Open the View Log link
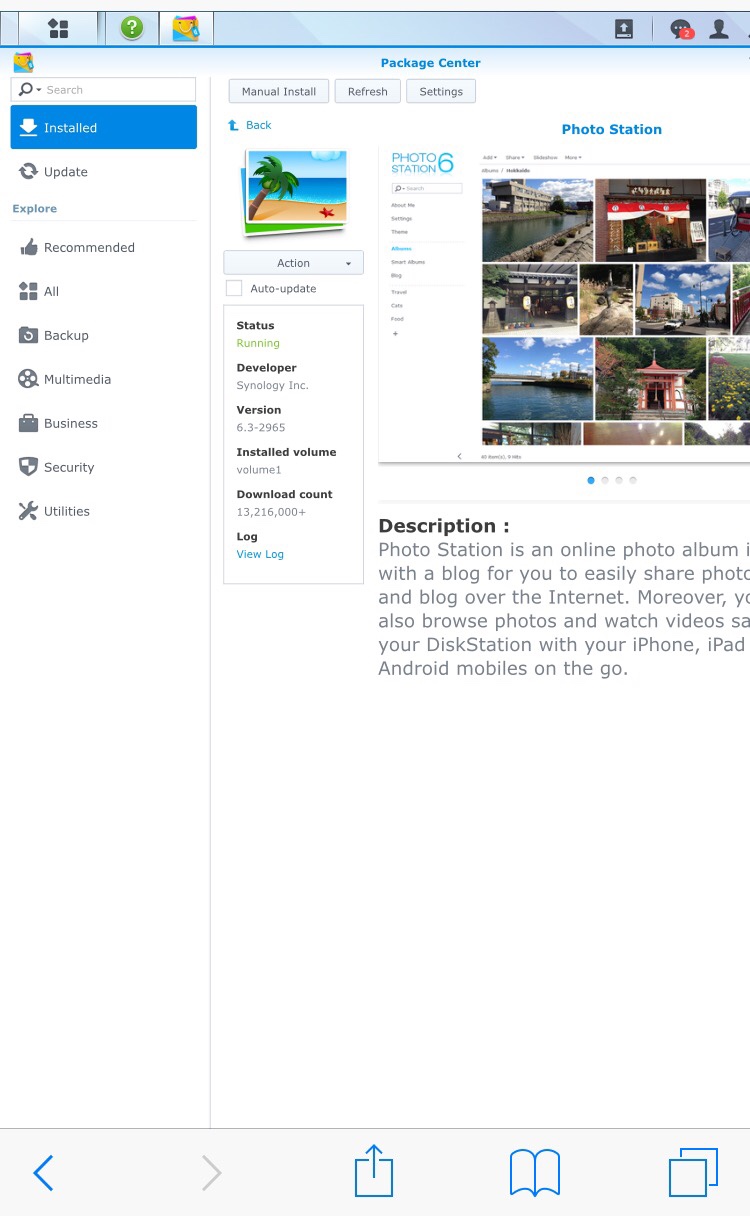Image resolution: width=750 pixels, height=1216 pixels. pos(260,554)
